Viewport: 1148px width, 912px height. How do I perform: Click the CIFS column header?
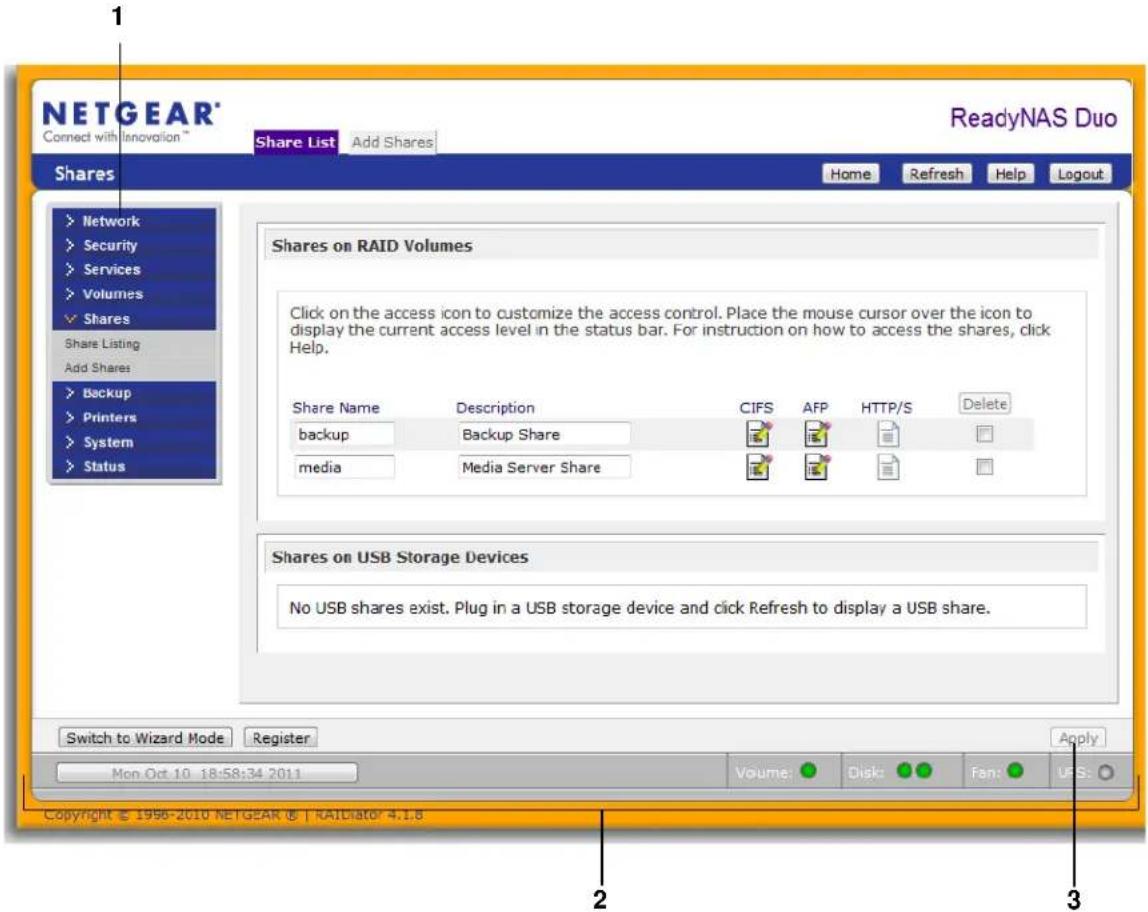(x=756, y=408)
